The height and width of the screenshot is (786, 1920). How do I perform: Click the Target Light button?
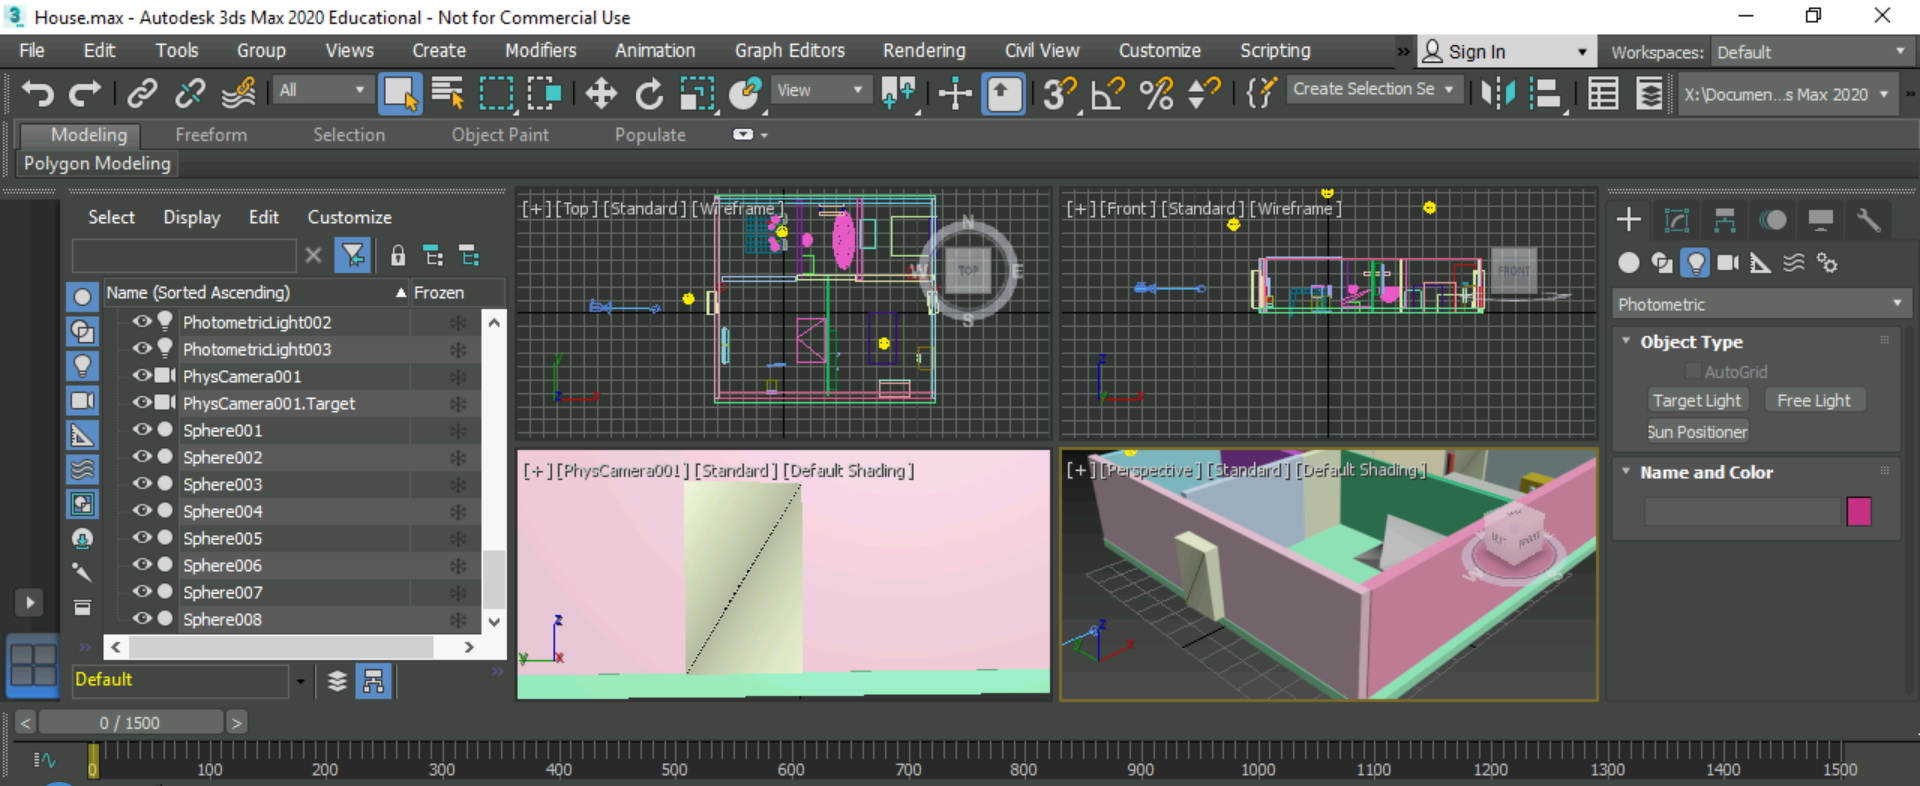coord(1696,400)
